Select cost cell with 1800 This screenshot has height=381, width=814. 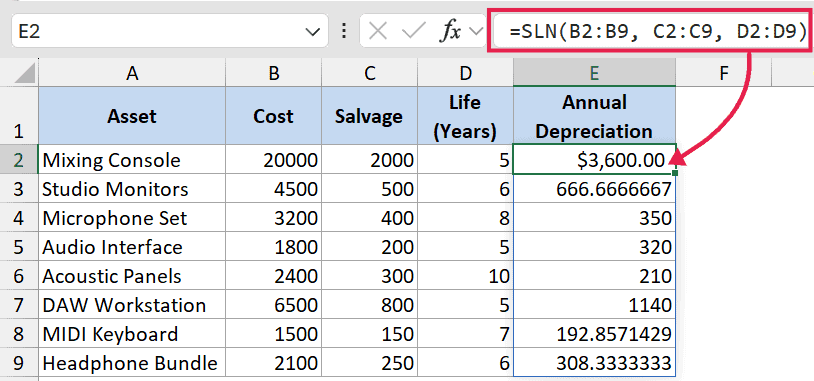[274, 246]
